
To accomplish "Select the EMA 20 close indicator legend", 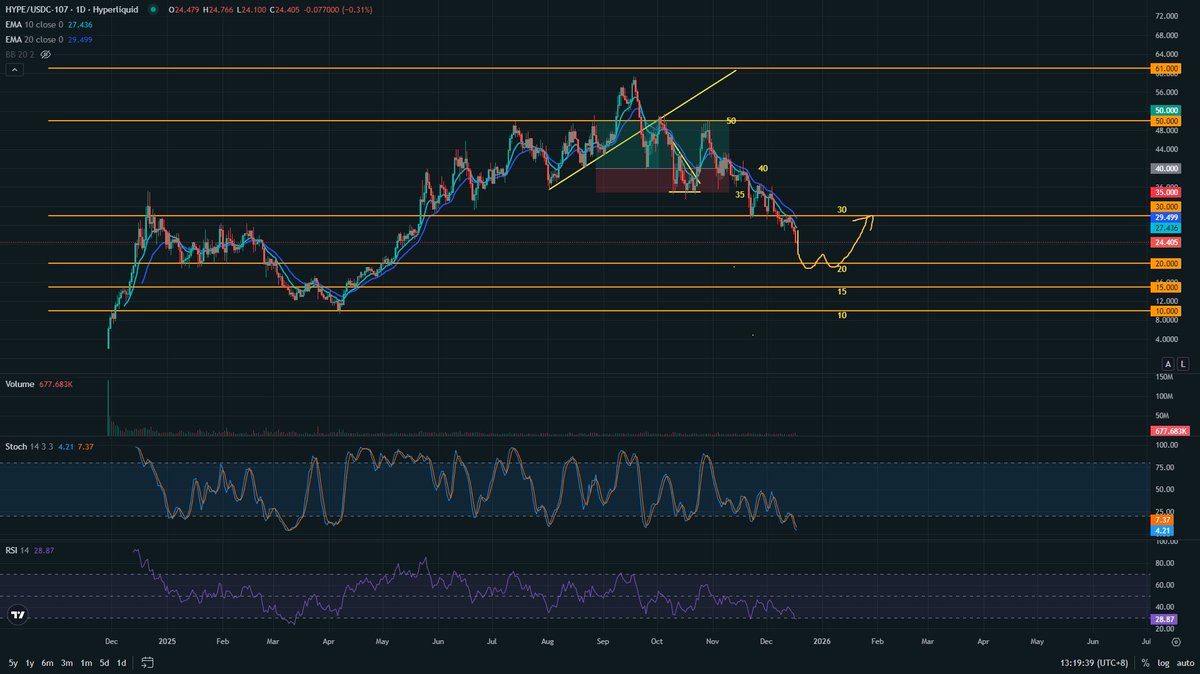I will tap(33, 39).
